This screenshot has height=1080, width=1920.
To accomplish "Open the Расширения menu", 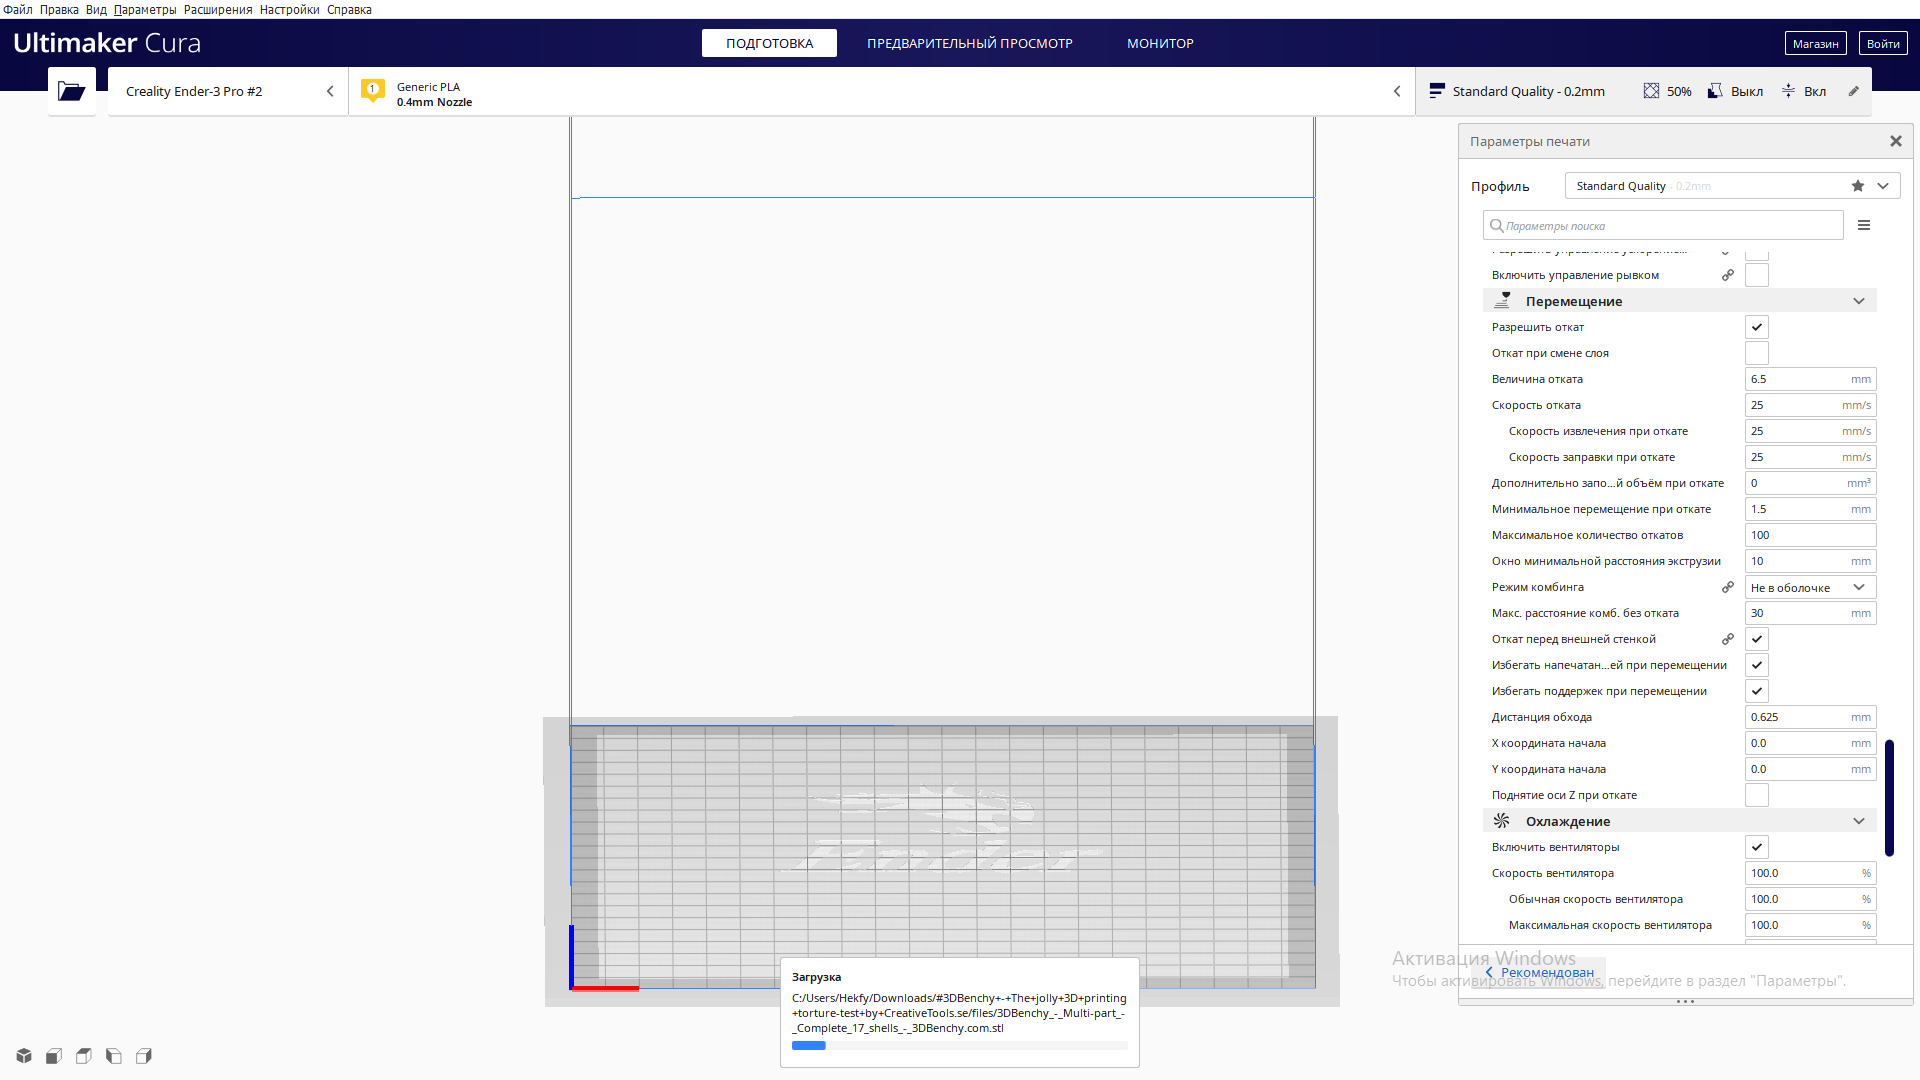I will point(218,10).
